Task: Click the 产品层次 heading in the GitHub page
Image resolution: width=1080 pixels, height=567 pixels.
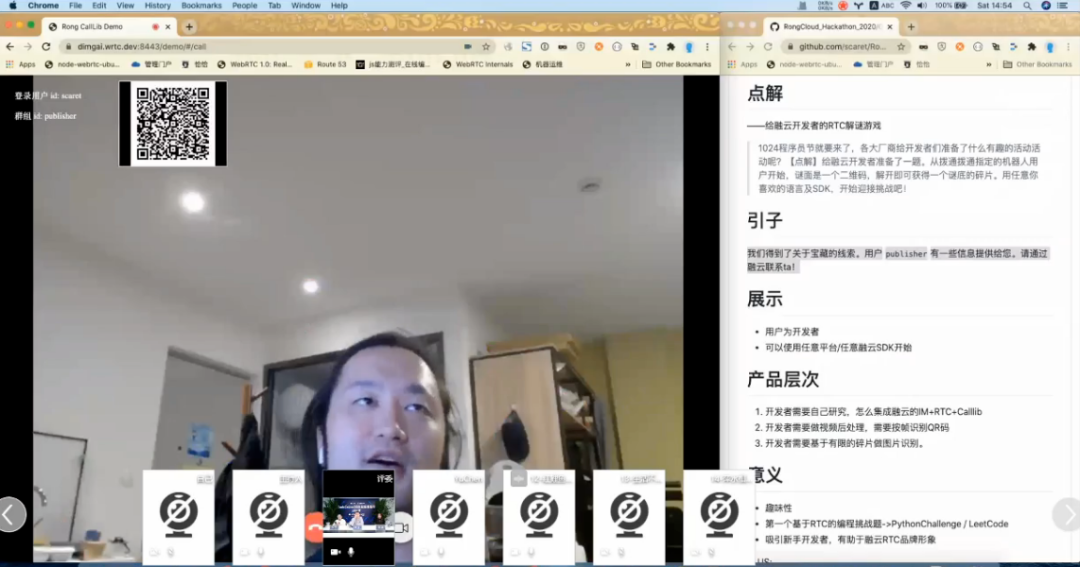Action: pyautogui.click(x=782, y=380)
